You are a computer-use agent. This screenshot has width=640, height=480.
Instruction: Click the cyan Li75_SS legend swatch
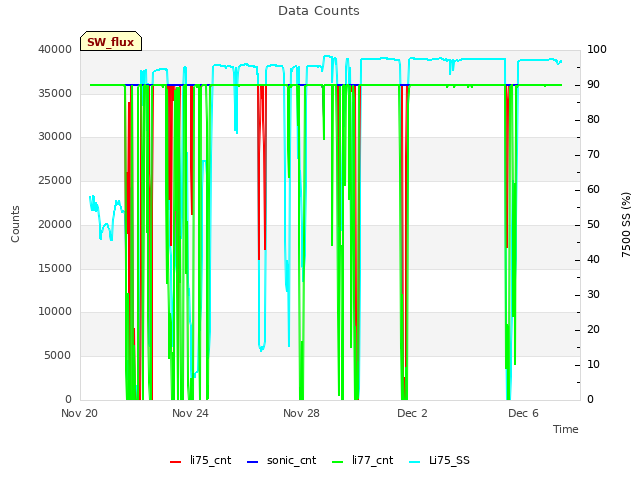click(414, 462)
